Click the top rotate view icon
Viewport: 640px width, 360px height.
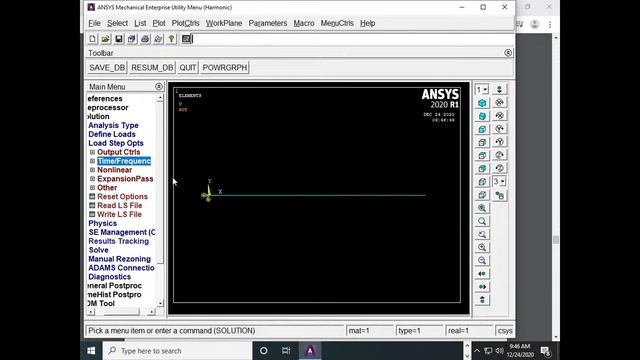click(499, 102)
